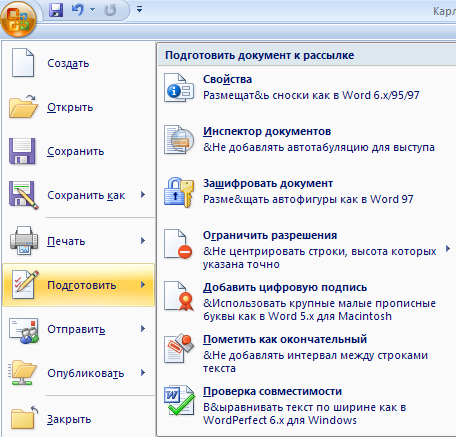Select the Опубликовать menu item
Screen dimensions: 456x437
(x=79, y=373)
